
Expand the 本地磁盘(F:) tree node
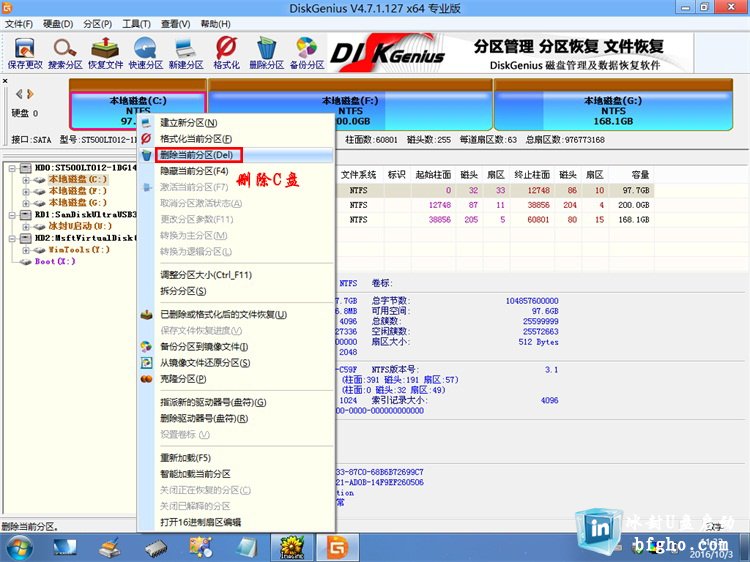point(26,191)
